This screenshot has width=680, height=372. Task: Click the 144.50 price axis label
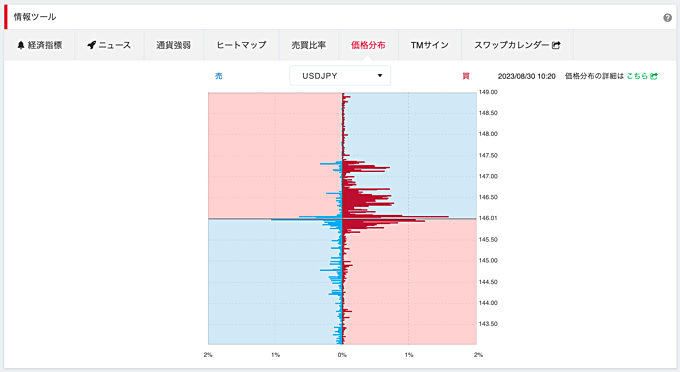488,282
